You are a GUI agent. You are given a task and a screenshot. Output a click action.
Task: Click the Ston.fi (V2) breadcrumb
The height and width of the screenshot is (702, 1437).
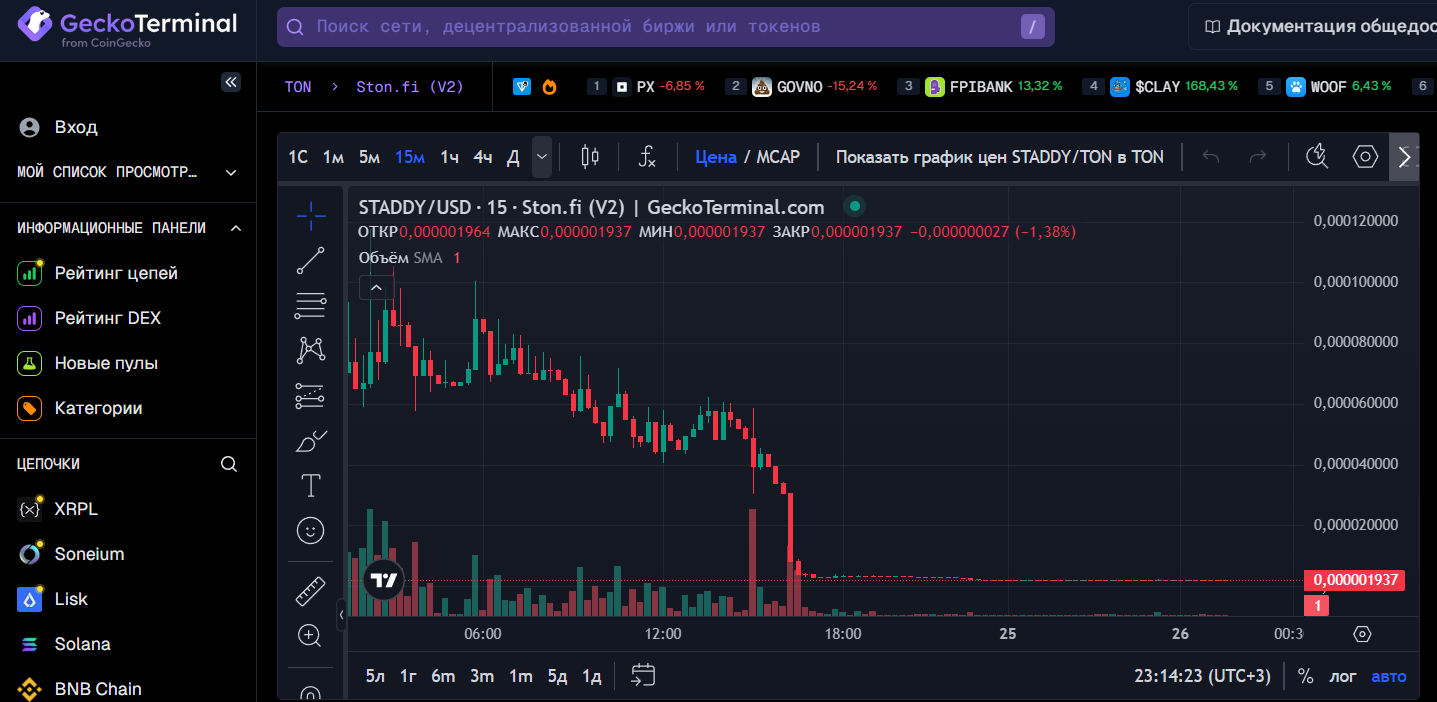[x=410, y=87]
